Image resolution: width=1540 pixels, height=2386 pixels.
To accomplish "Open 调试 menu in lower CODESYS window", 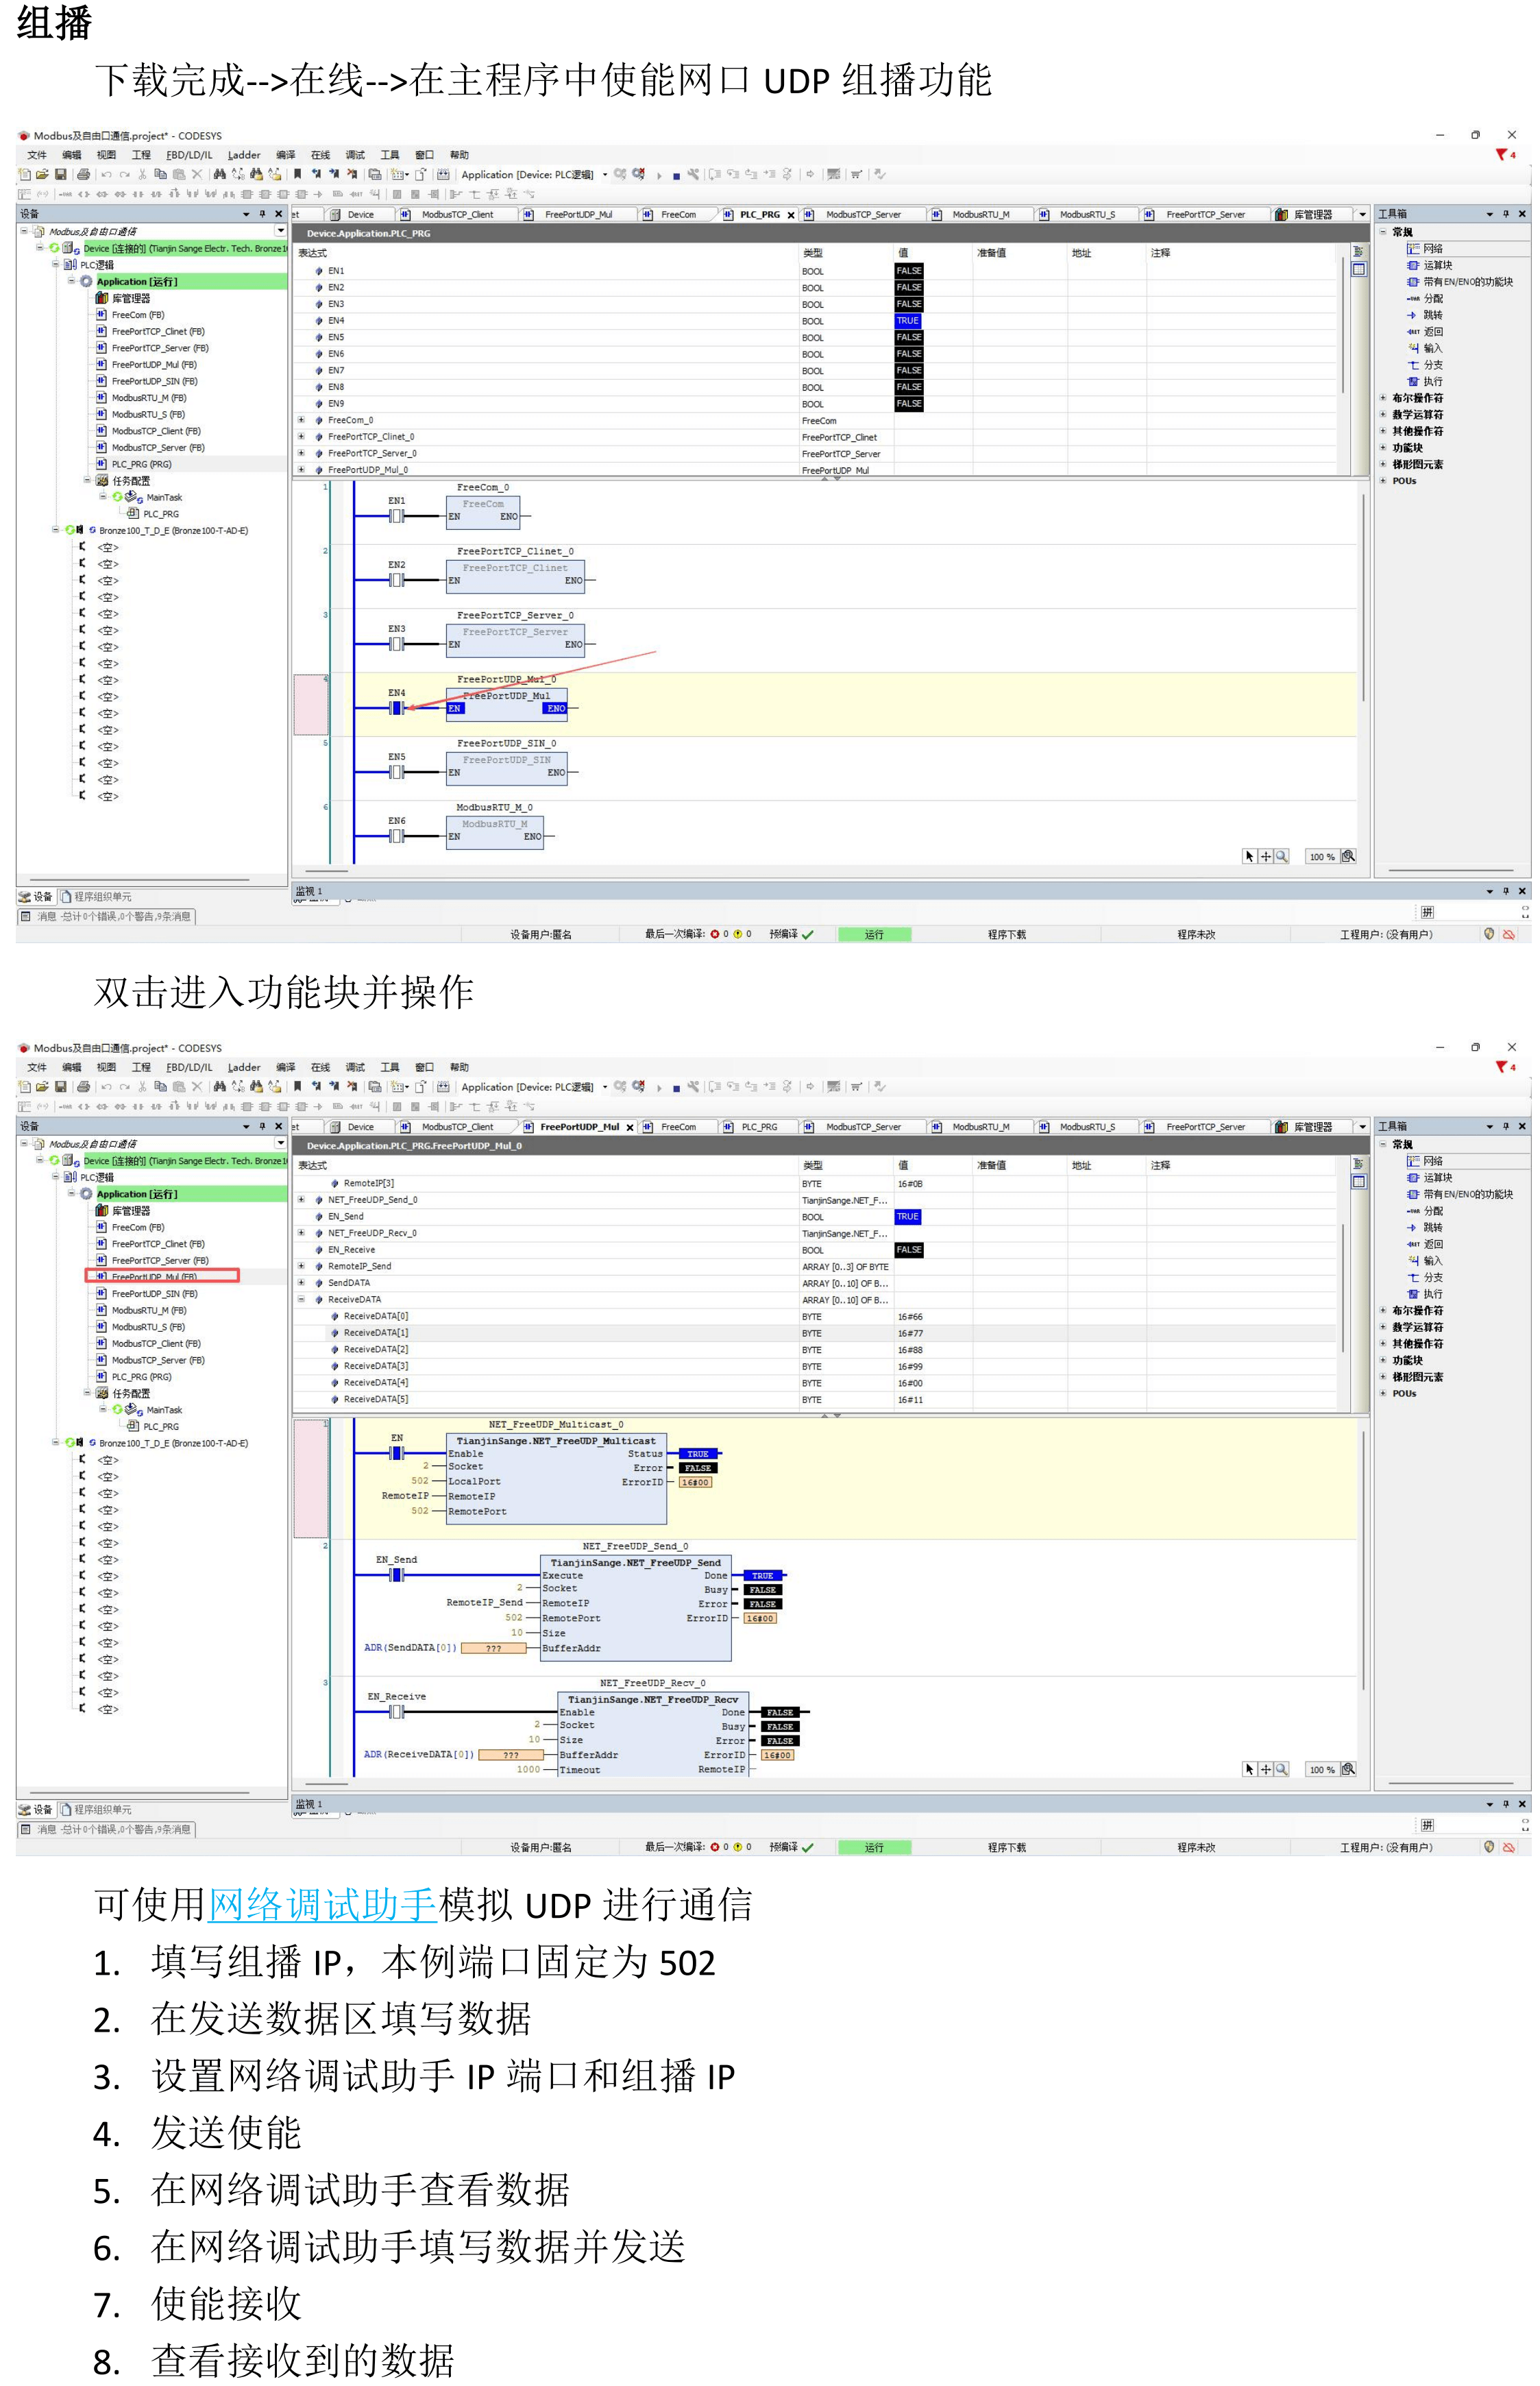I will pos(355,1067).
